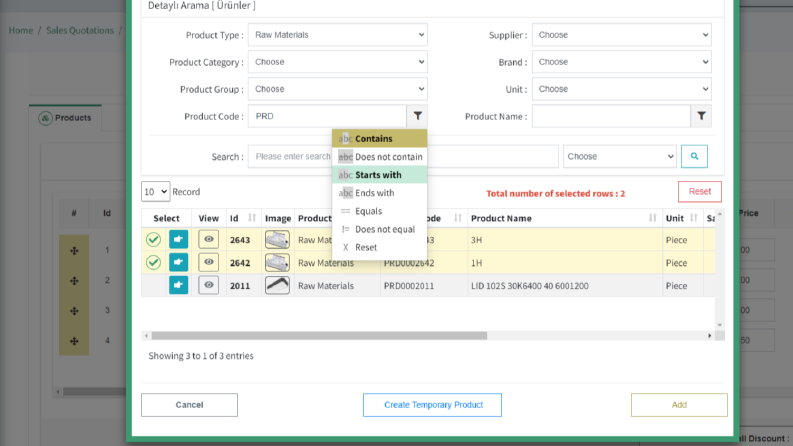
Task: Click blue select arrow for row 2643
Action: tap(178, 239)
